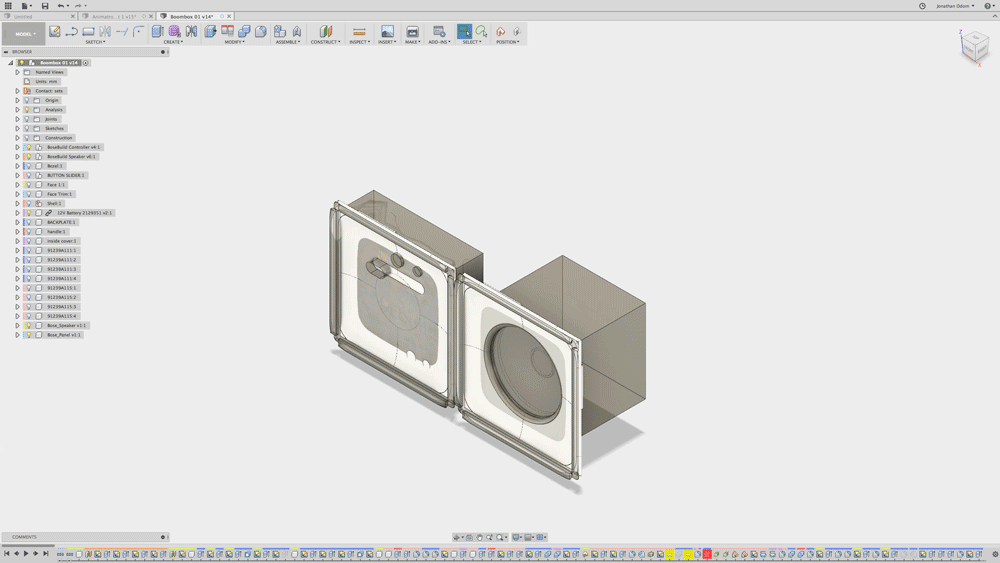Screen dimensions: 1000x563
Task: Open the Insert tool icon
Action: (x=387, y=32)
